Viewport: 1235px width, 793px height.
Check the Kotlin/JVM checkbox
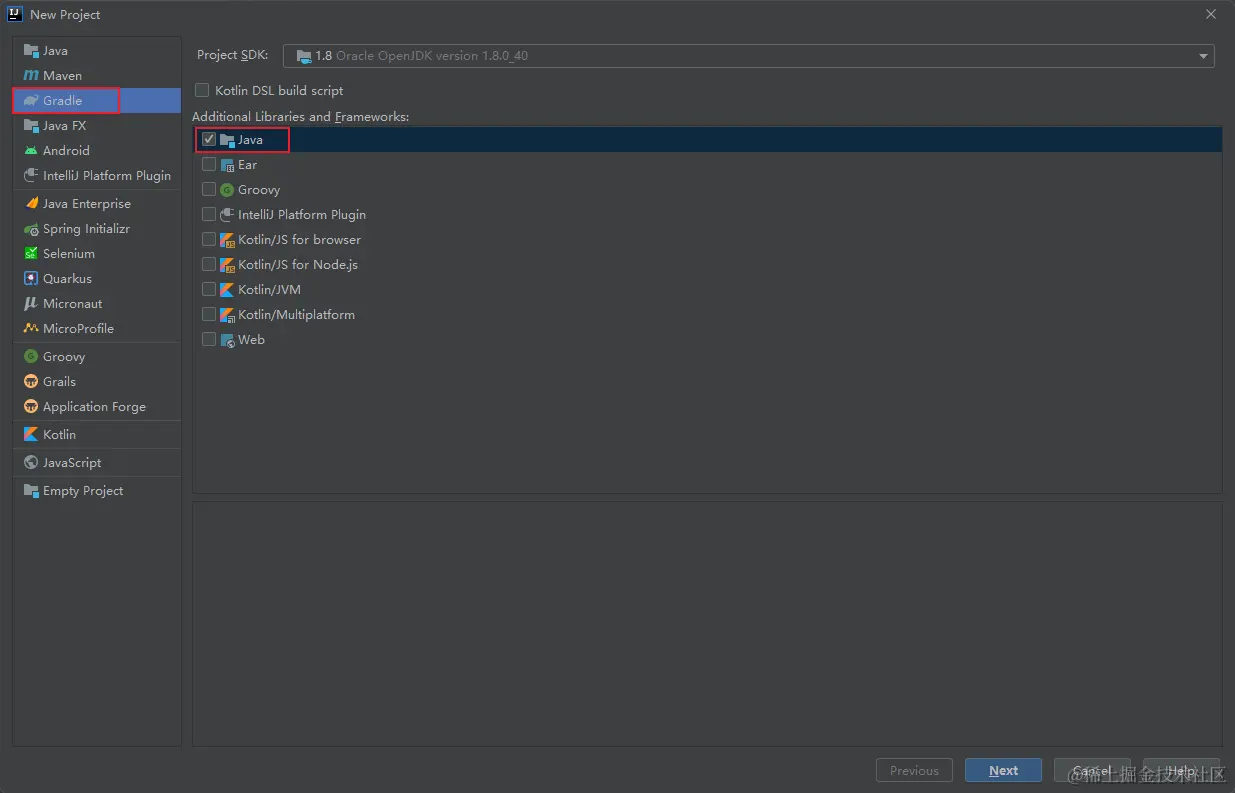coord(209,290)
